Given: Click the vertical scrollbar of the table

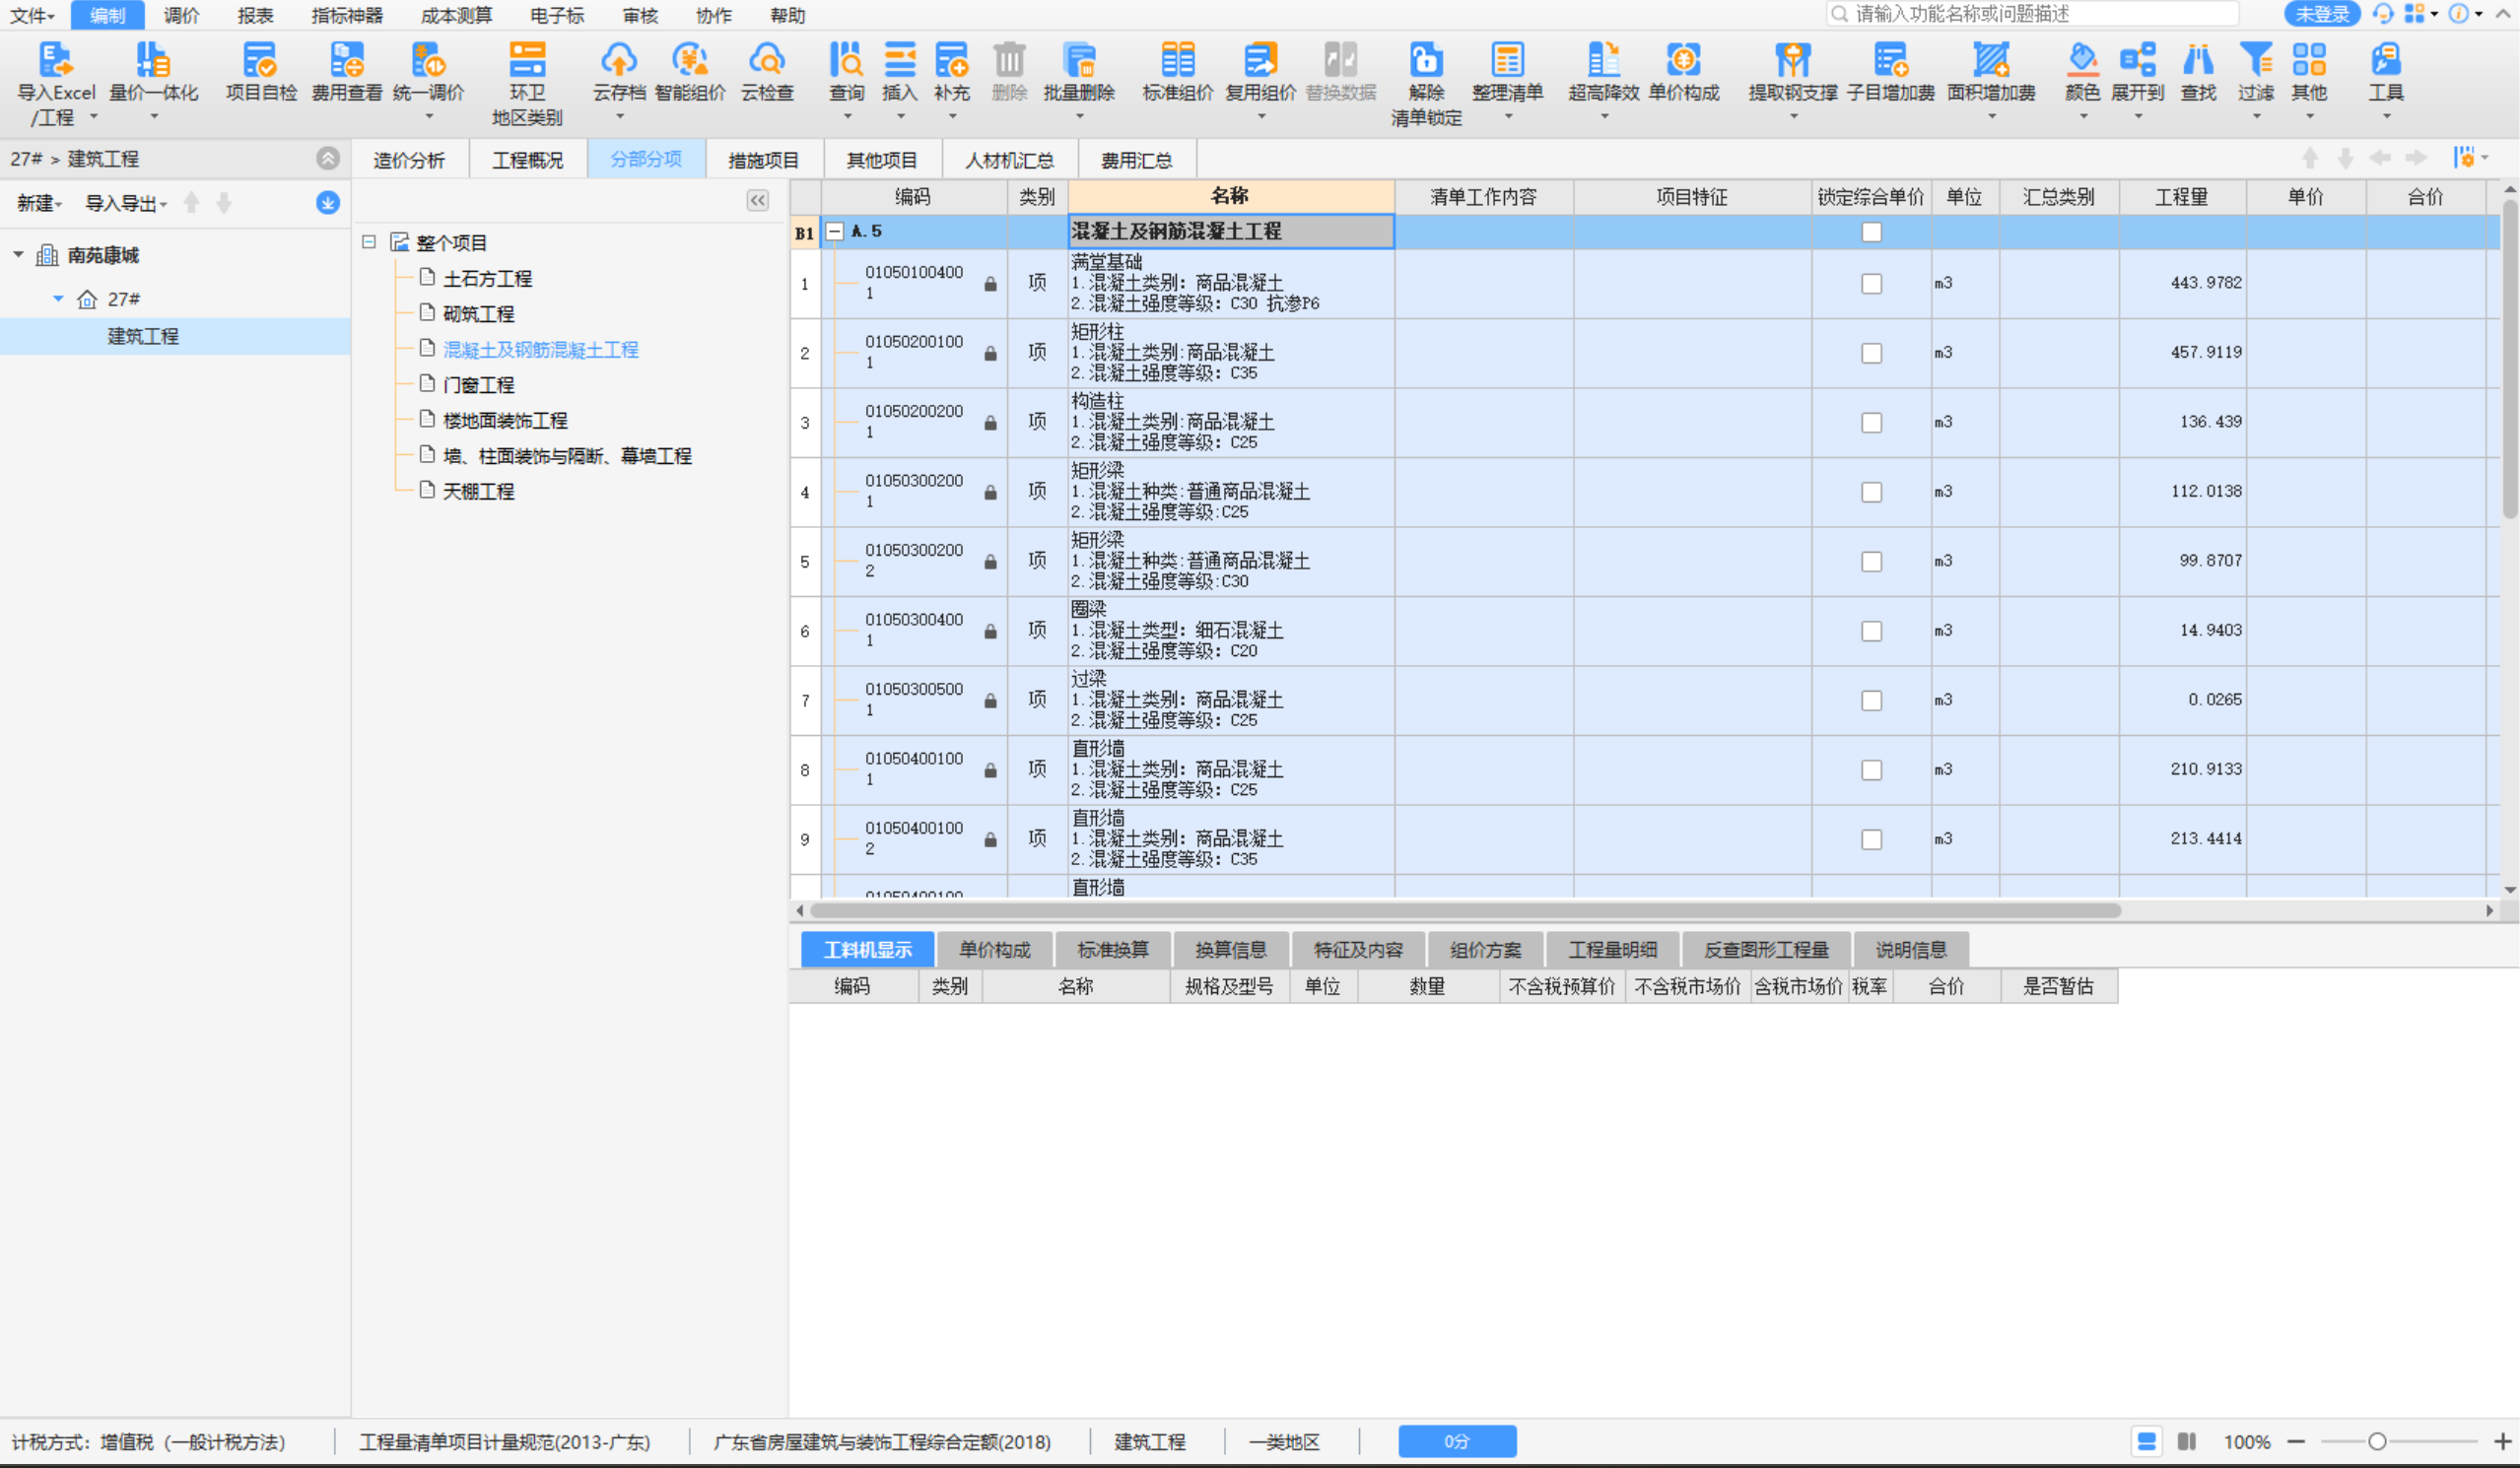Looking at the screenshot, I should [x=2509, y=360].
